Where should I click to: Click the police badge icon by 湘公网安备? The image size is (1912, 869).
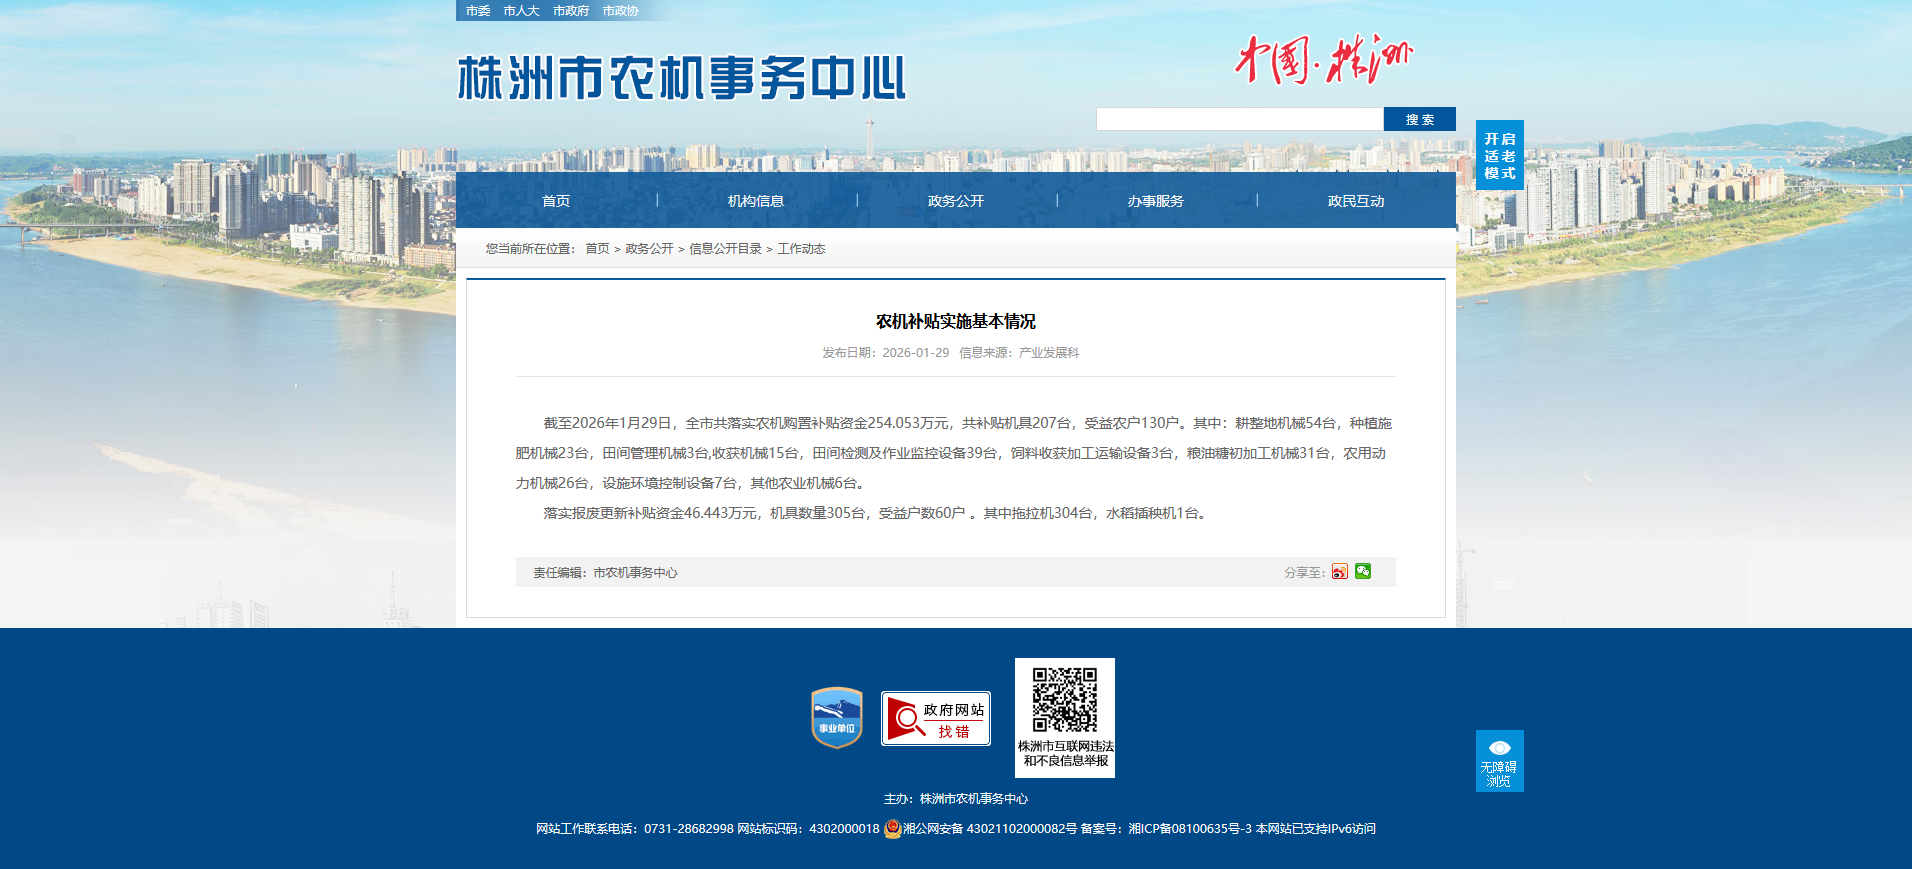tap(892, 829)
